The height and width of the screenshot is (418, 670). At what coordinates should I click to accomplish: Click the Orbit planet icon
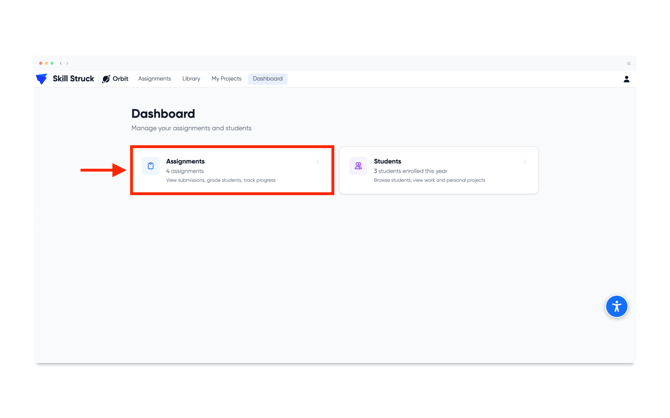coord(106,79)
